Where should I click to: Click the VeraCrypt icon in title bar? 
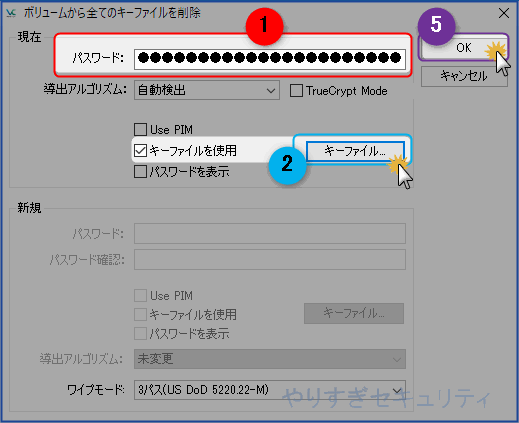click(11, 13)
